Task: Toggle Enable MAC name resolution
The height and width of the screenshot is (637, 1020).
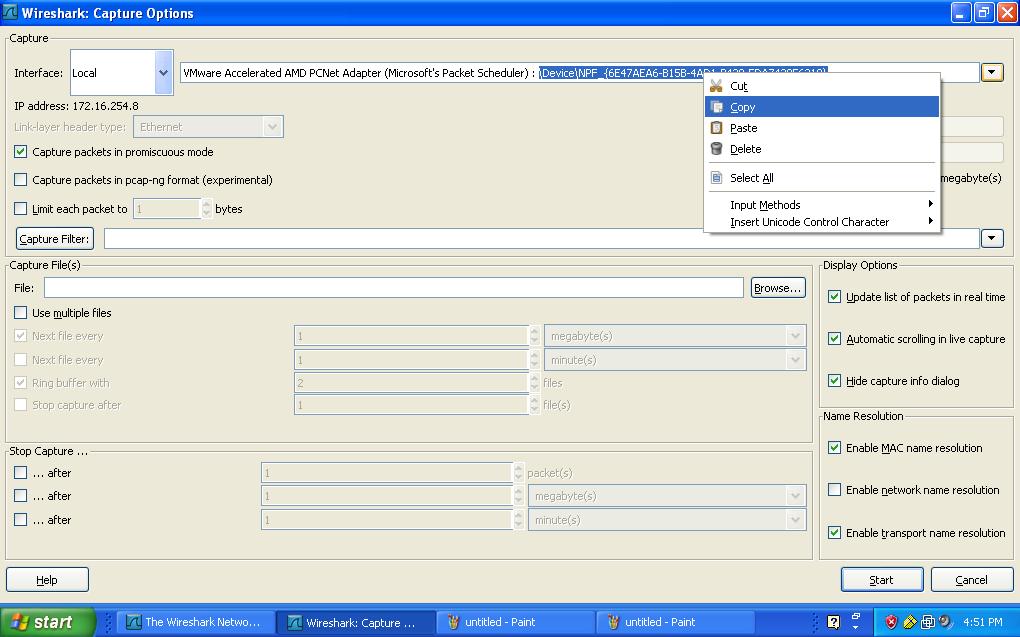Action: coord(834,448)
